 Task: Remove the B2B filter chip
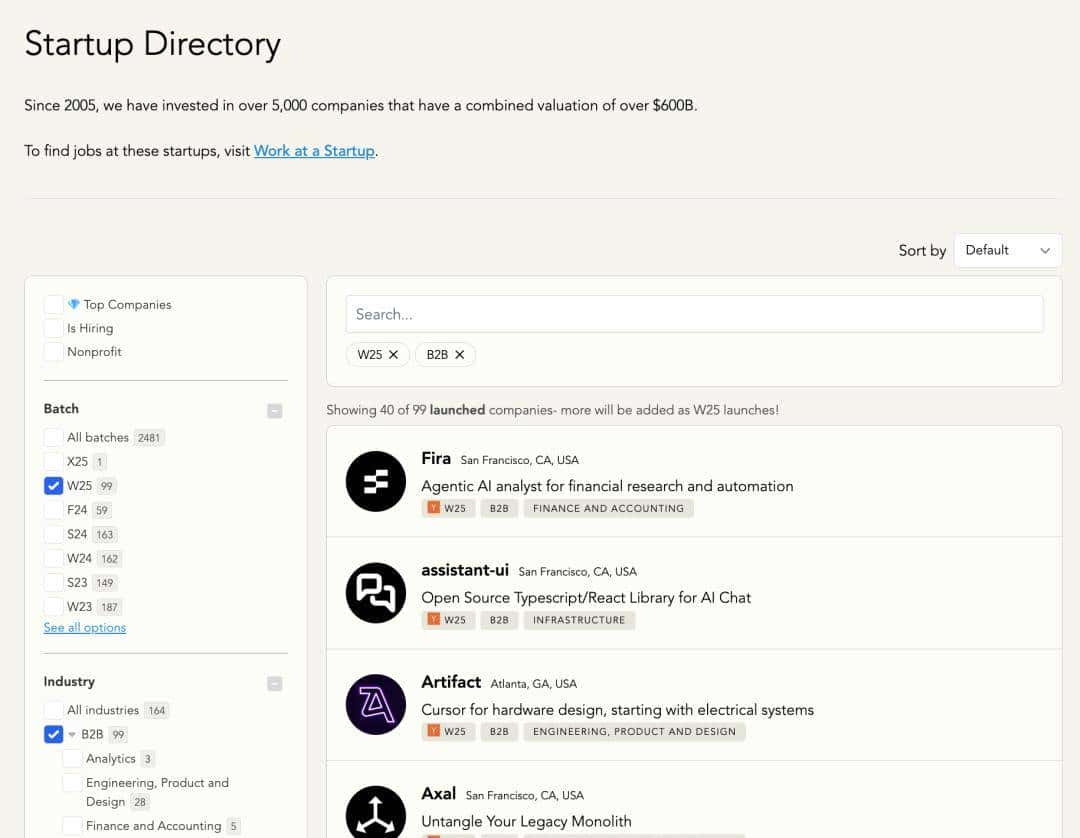460,354
